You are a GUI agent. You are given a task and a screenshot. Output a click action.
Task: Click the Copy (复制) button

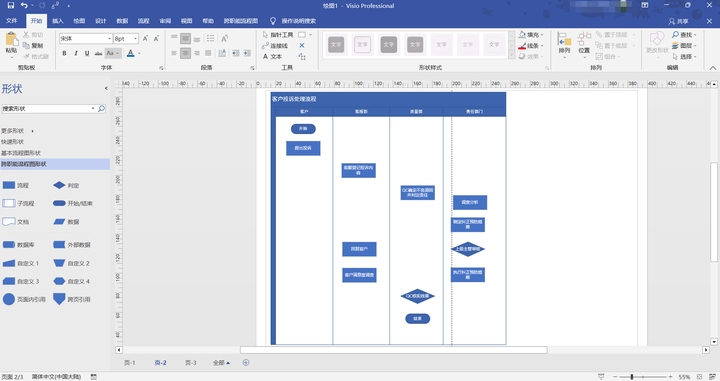pyautogui.click(x=33, y=45)
